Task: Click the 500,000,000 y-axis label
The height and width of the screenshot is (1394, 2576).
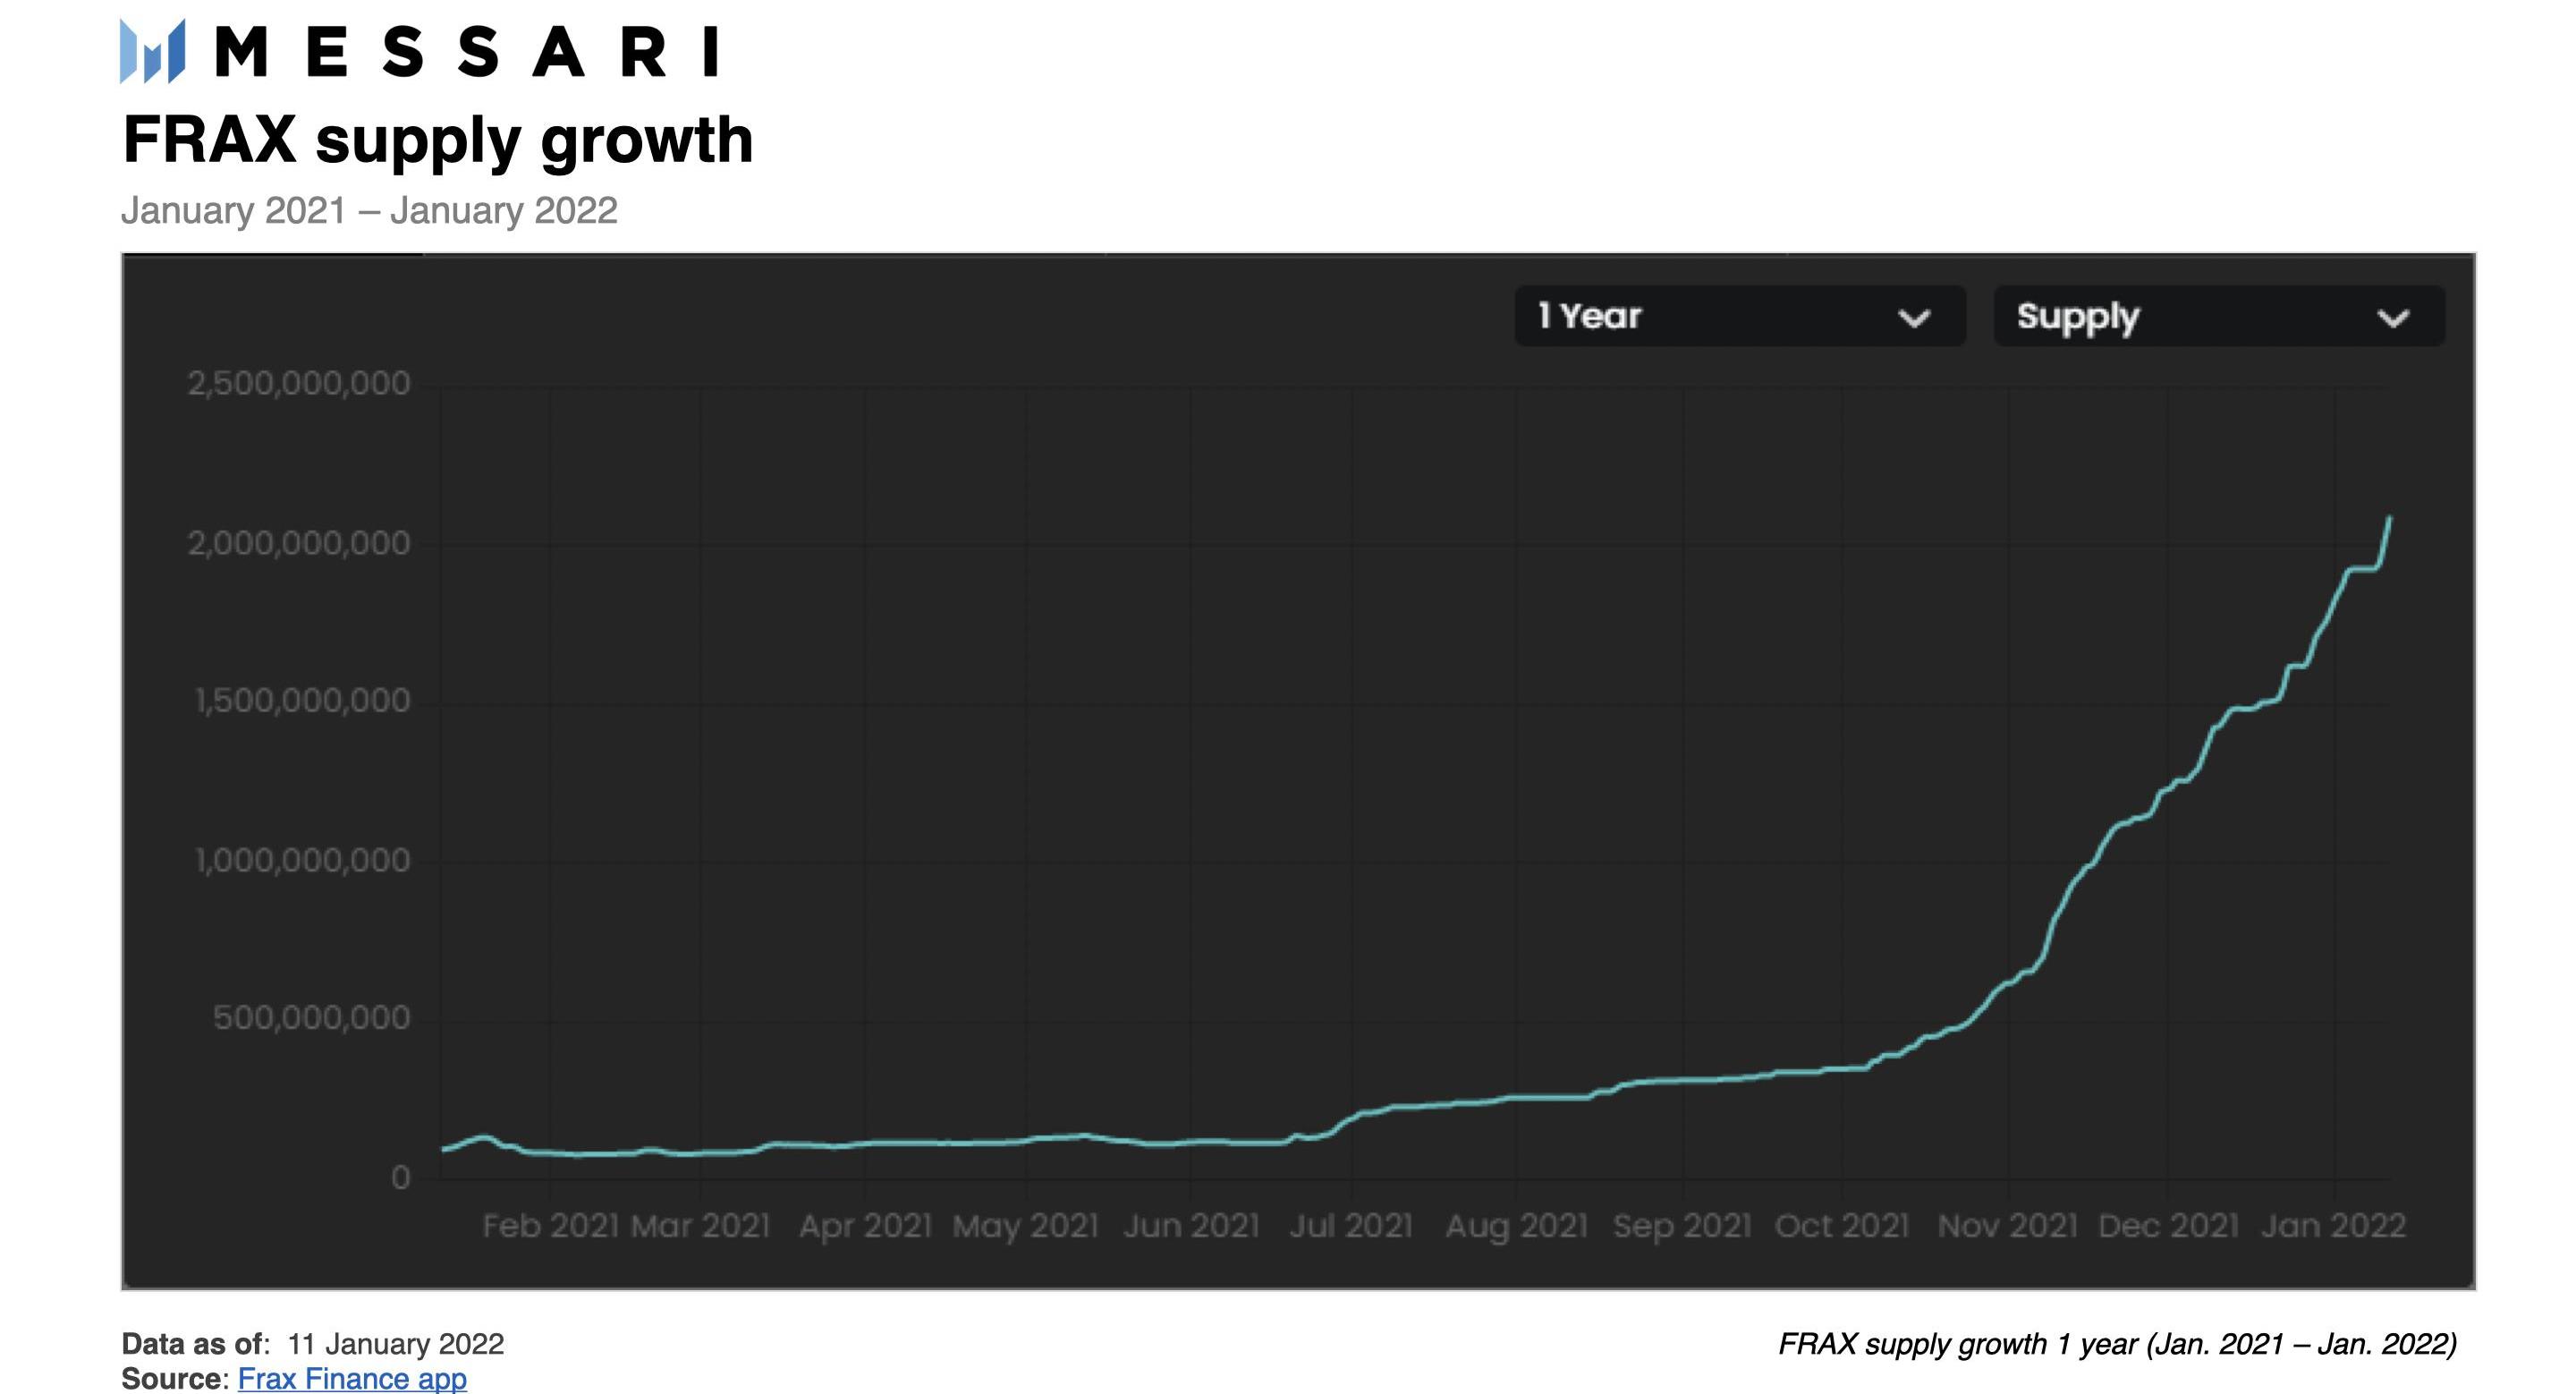Action: [x=311, y=1018]
